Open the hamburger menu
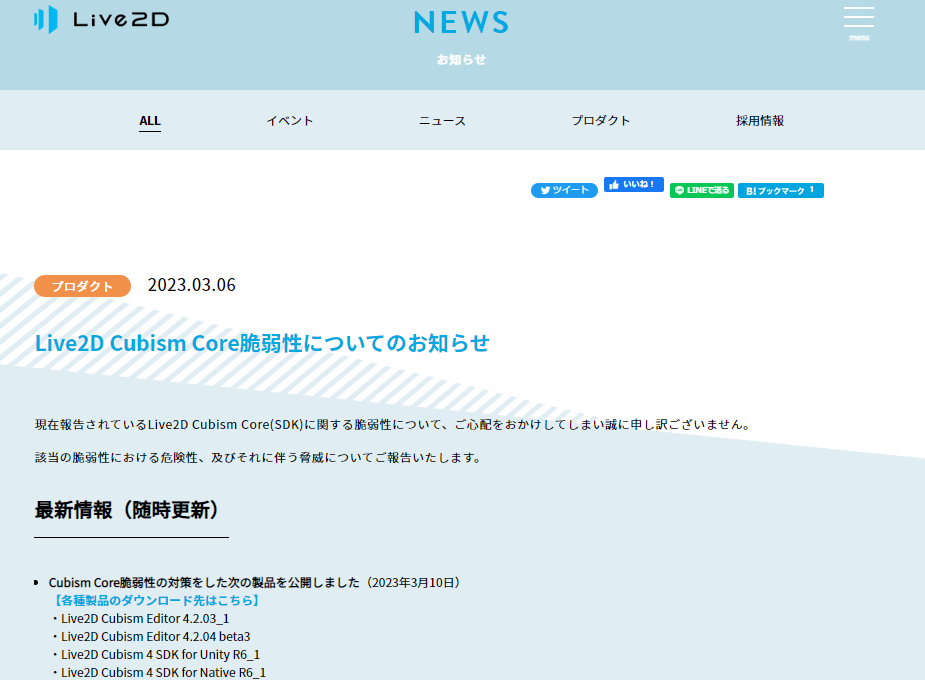Image resolution: width=925 pixels, height=680 pixels. (858, 18)
